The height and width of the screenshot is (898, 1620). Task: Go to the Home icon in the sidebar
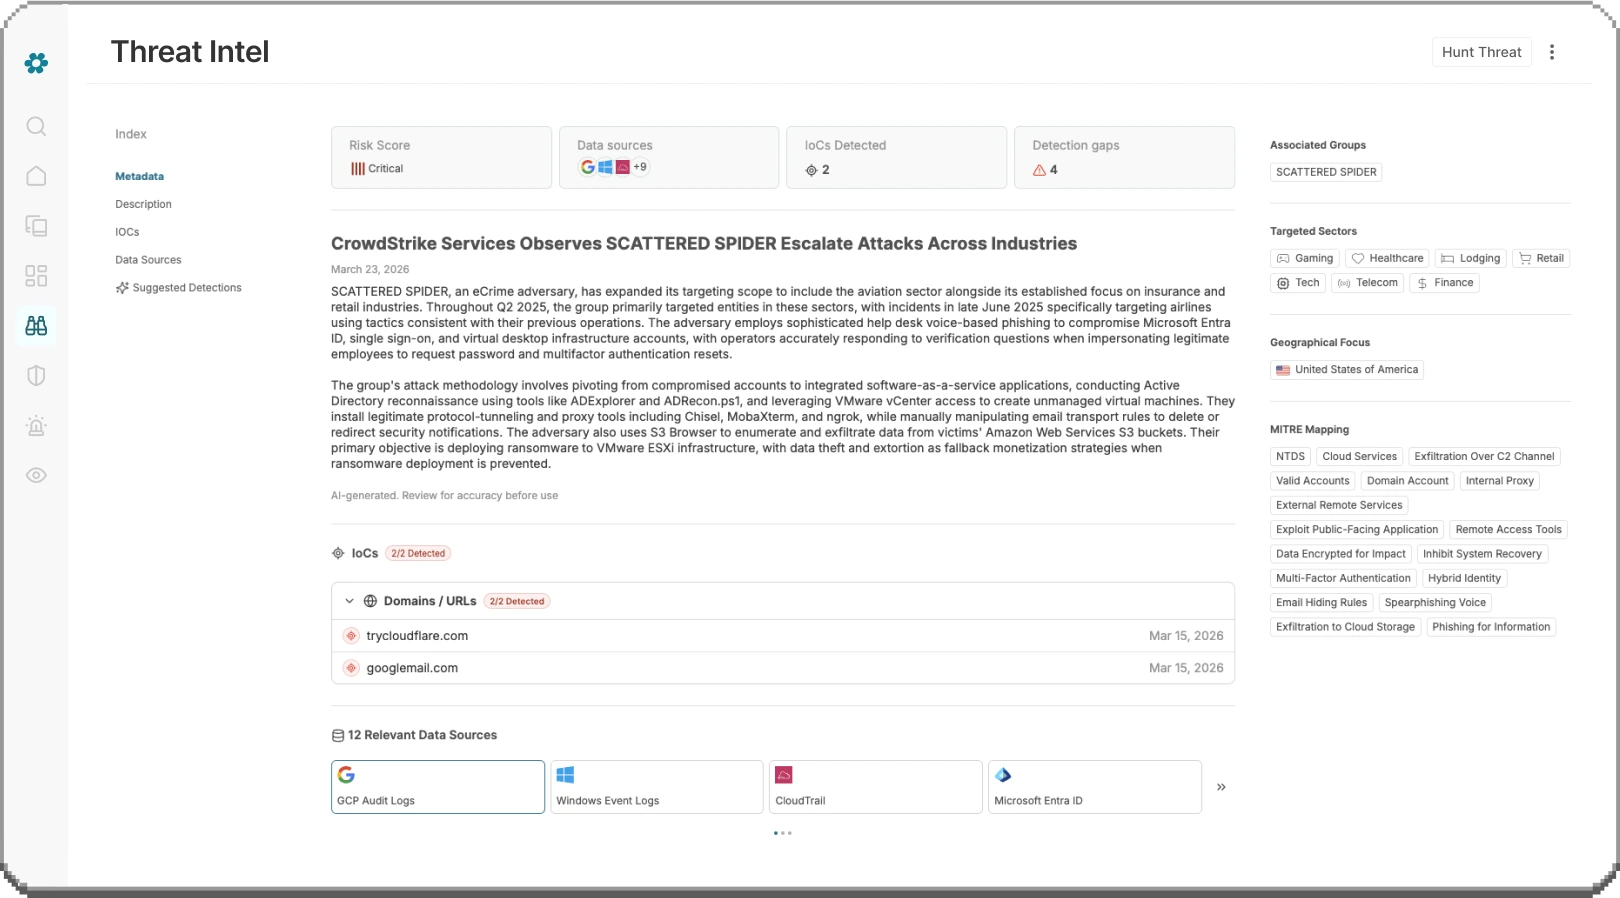point(36,176)
